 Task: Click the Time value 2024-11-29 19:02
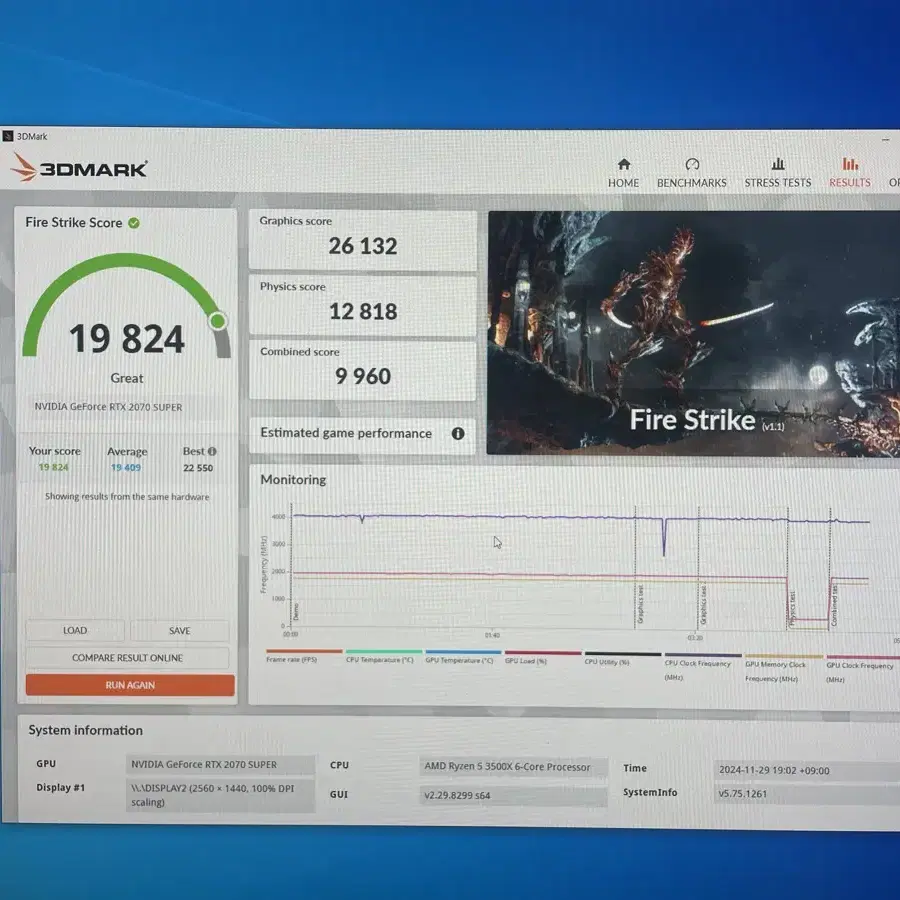(x=806, y=770)
